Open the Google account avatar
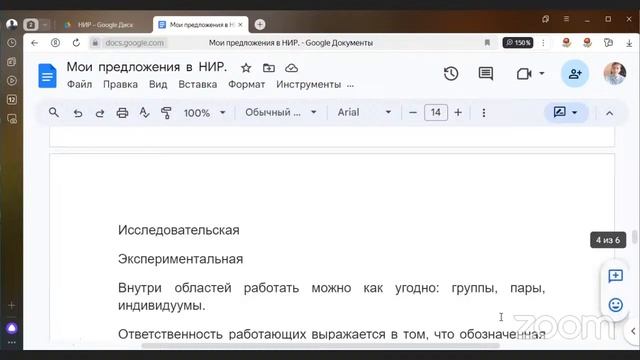Viewport: 640px width, 360px height. 615,74
